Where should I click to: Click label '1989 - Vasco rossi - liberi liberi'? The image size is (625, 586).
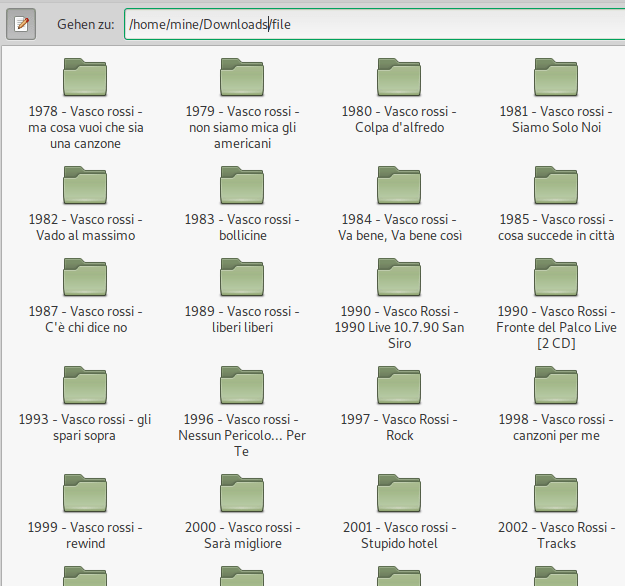click(x=242, y=319)
